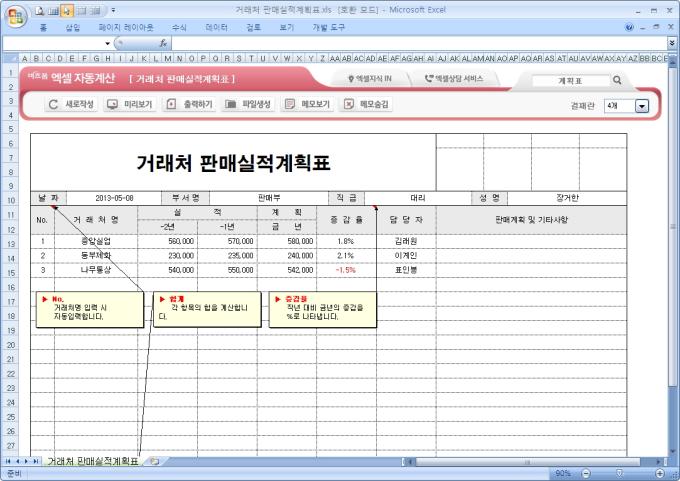
Task: Click the horizontal scrollbar thumb
Action: (528, 462)
